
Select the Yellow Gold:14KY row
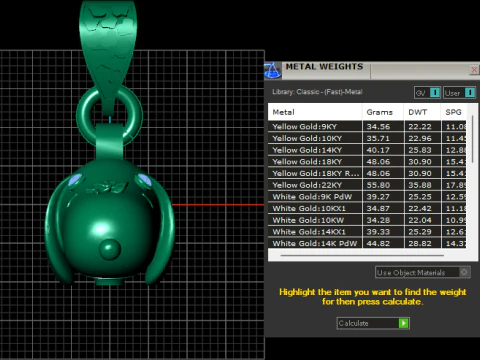tap(367, 150)
